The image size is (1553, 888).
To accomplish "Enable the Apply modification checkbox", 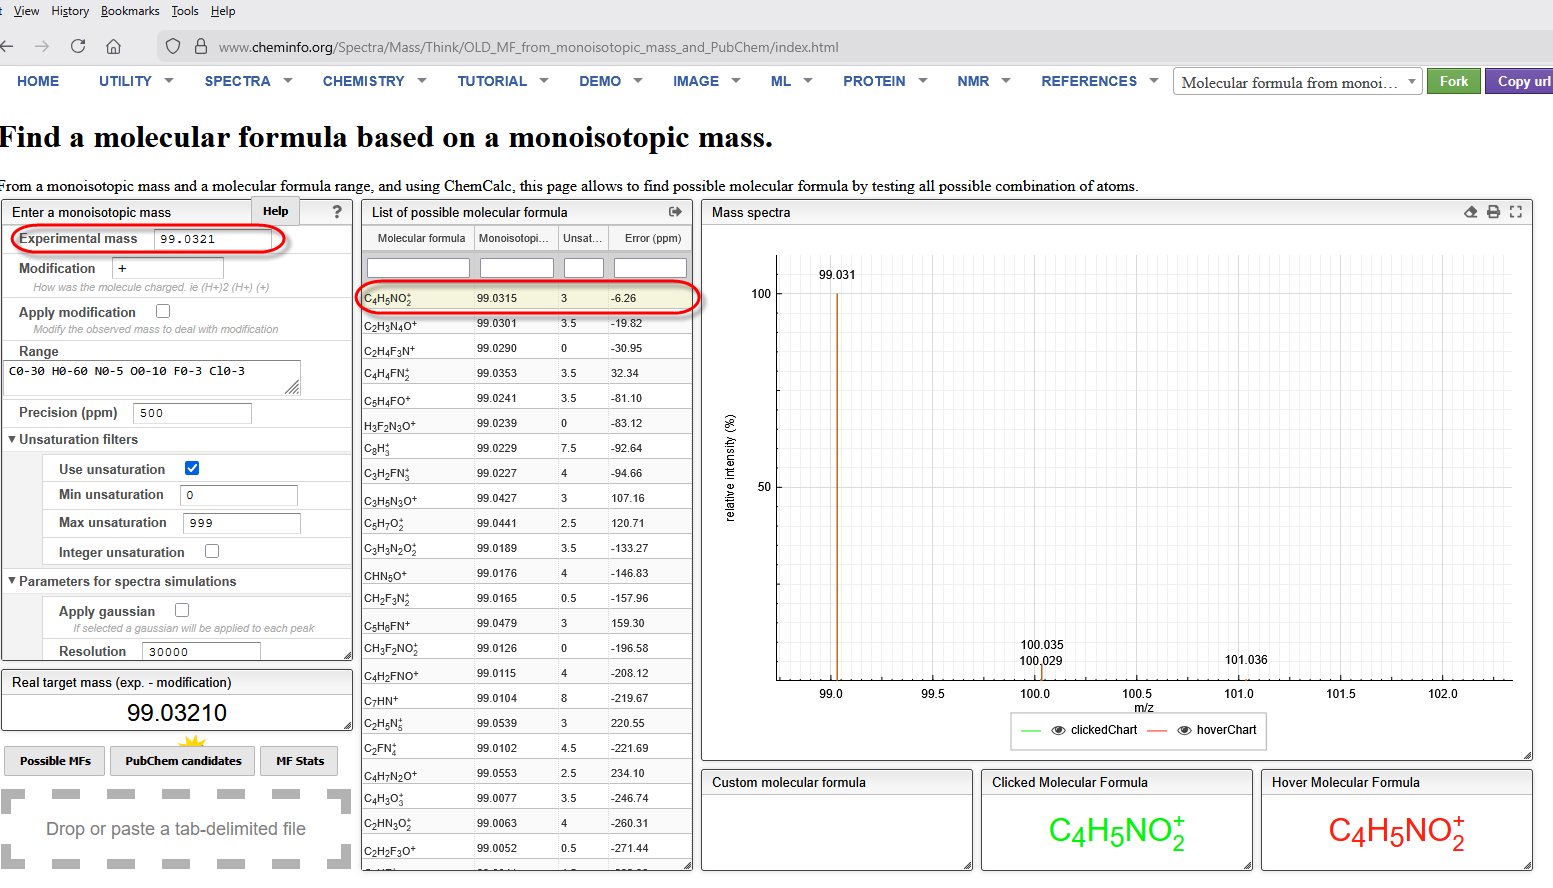I will tap(163, 312).
